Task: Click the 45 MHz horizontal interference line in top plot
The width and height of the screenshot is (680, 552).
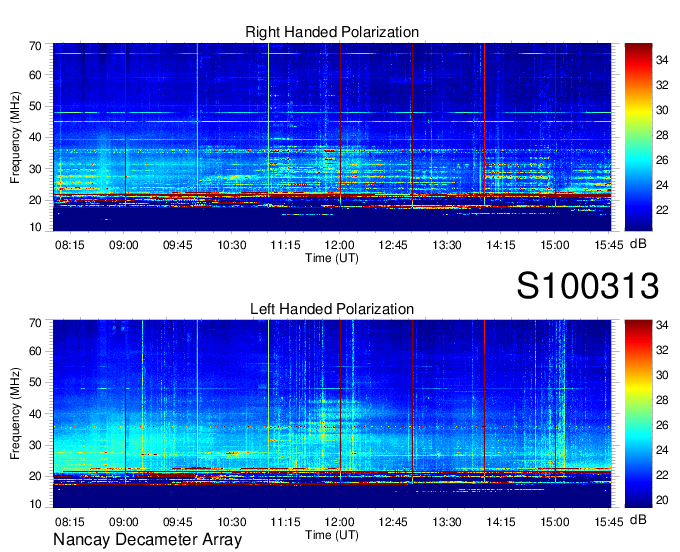Action: click(332, 122)
